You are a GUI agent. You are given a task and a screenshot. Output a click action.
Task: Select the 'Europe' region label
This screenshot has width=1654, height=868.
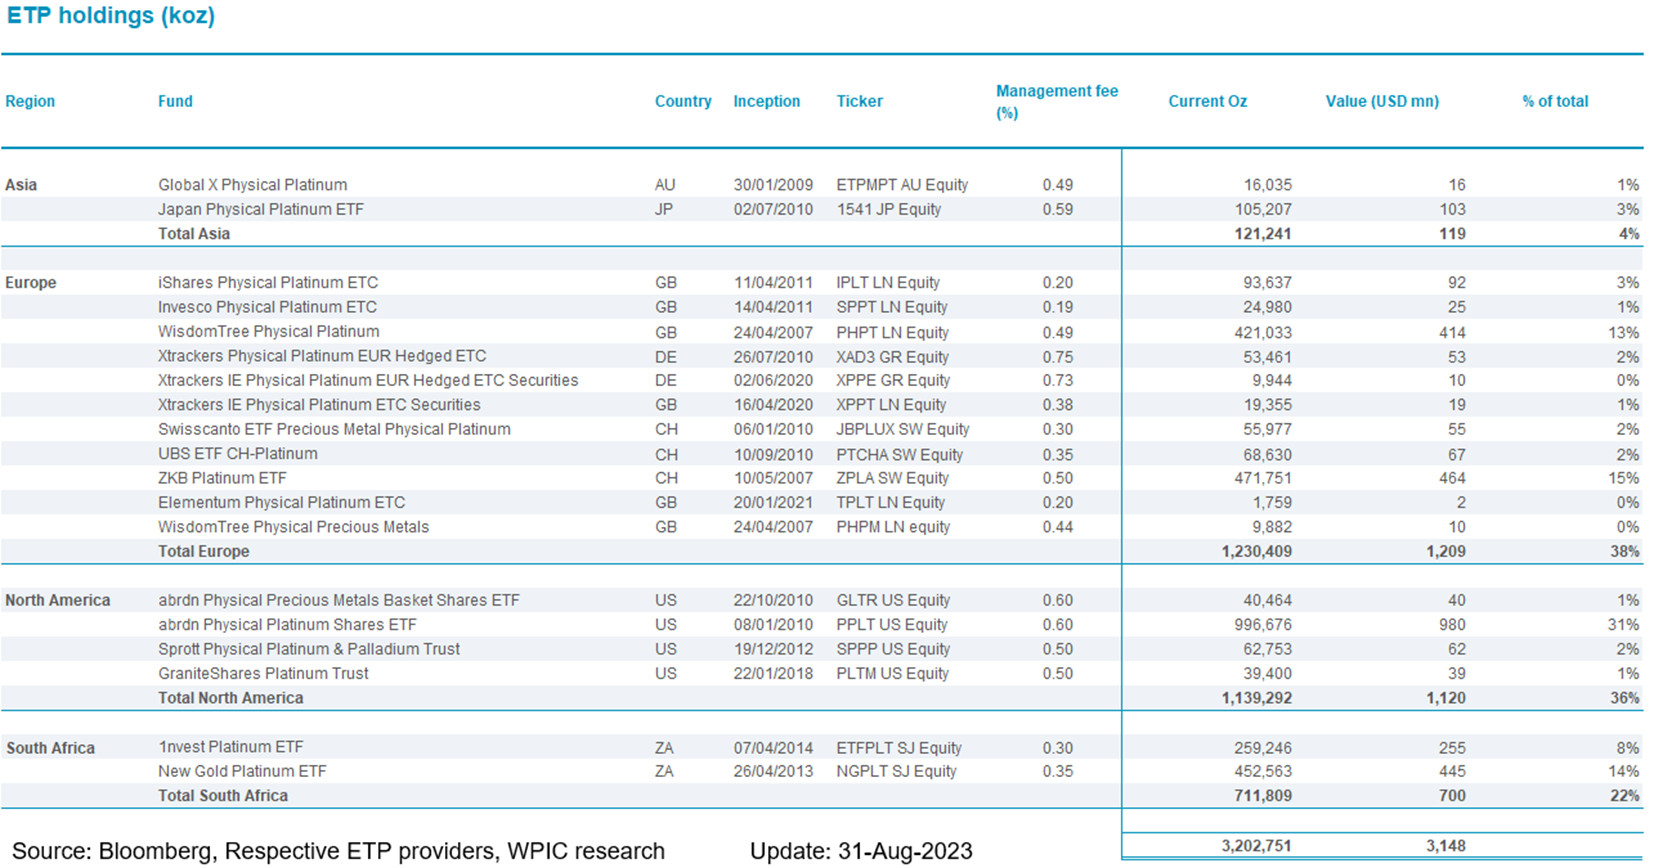pos(31,283)
